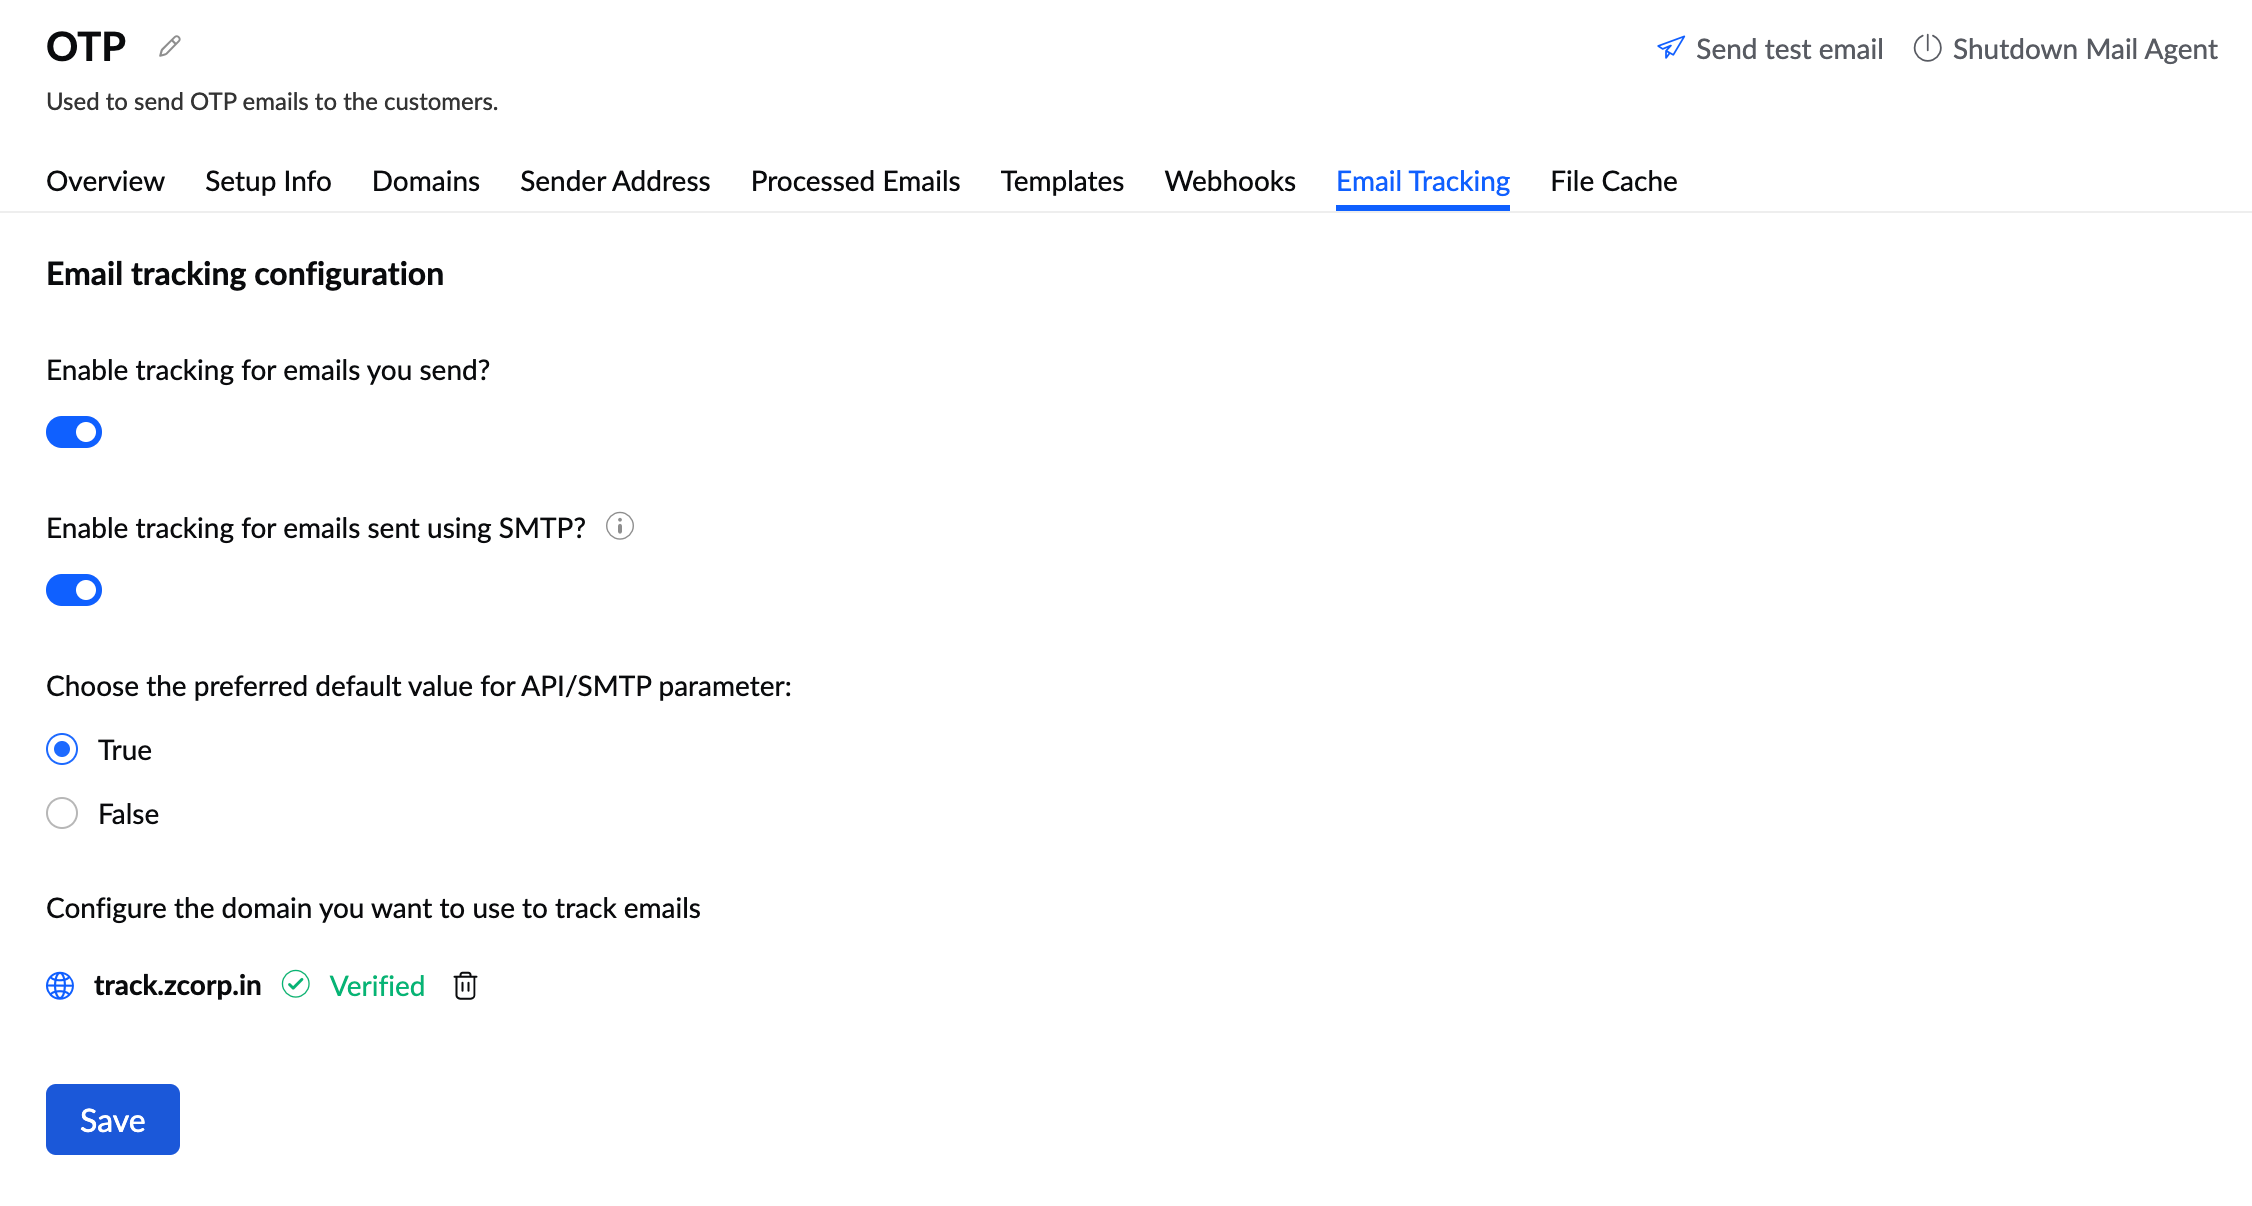Click the Save button

[112, 1119]
